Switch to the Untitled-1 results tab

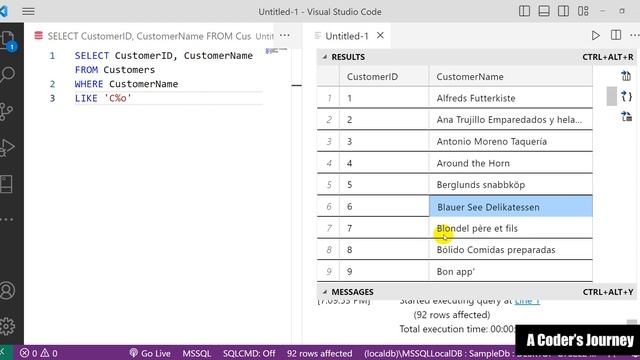click(347, 36)
